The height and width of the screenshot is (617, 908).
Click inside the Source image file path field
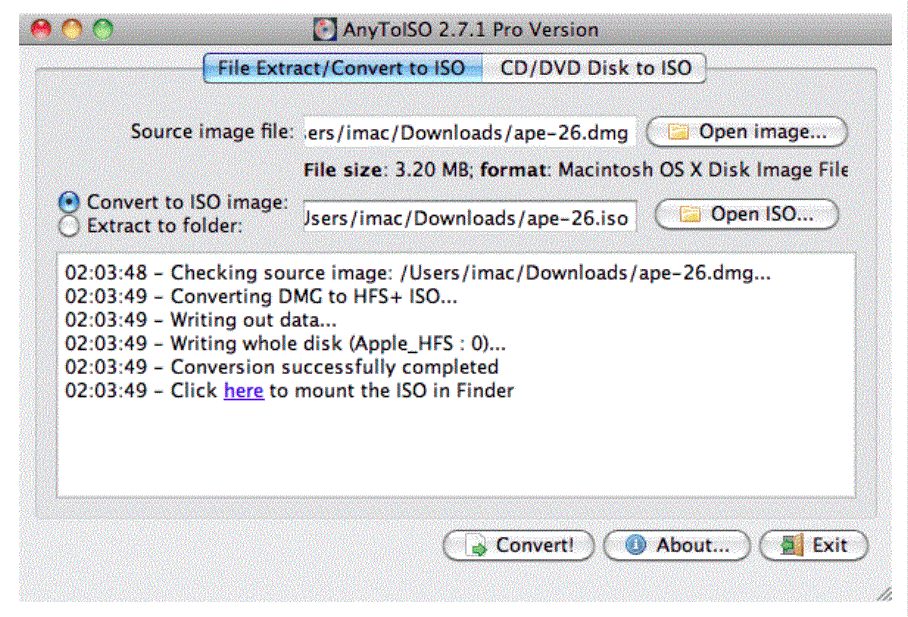click(x=470, y=133)
